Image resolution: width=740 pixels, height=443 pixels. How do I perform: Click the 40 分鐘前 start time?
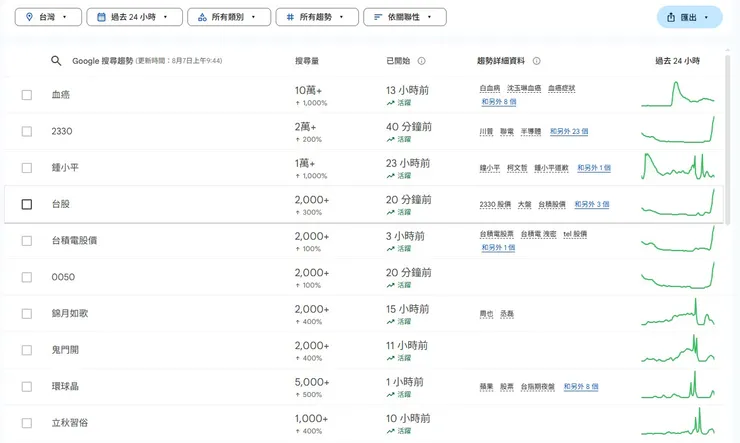[409, 126]
